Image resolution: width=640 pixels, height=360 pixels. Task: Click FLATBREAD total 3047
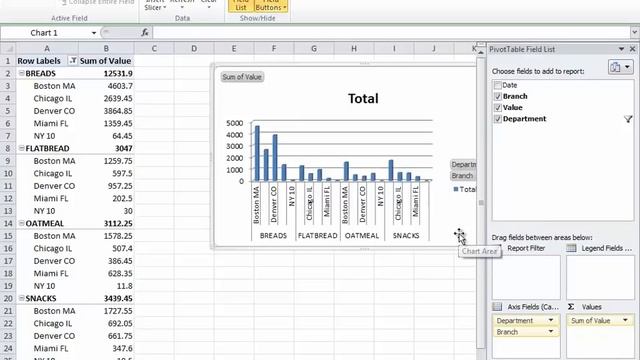click(x=106, y=149)
